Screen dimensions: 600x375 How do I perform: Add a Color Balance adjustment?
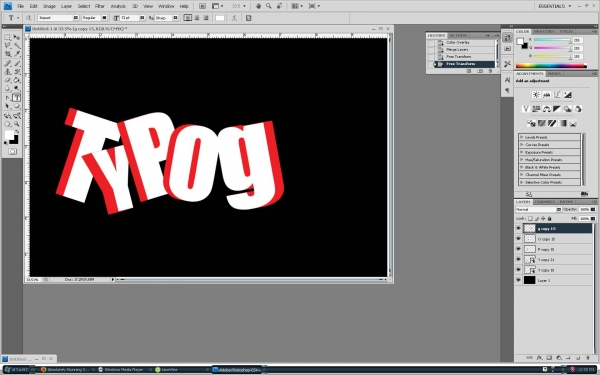[546, 109]
